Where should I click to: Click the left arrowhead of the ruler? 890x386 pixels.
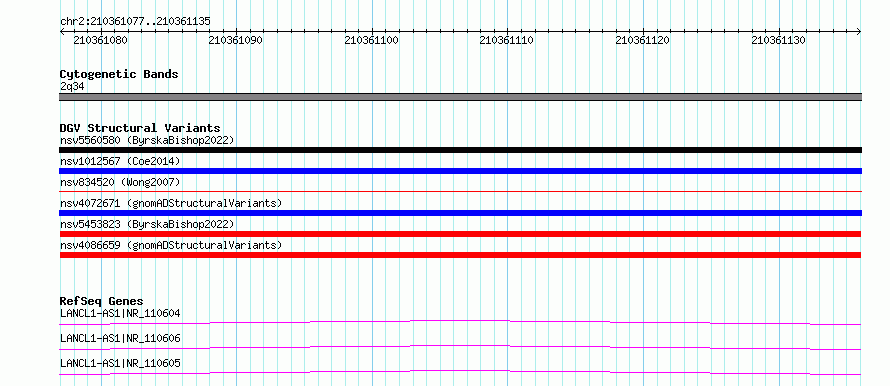click(62, 31)
